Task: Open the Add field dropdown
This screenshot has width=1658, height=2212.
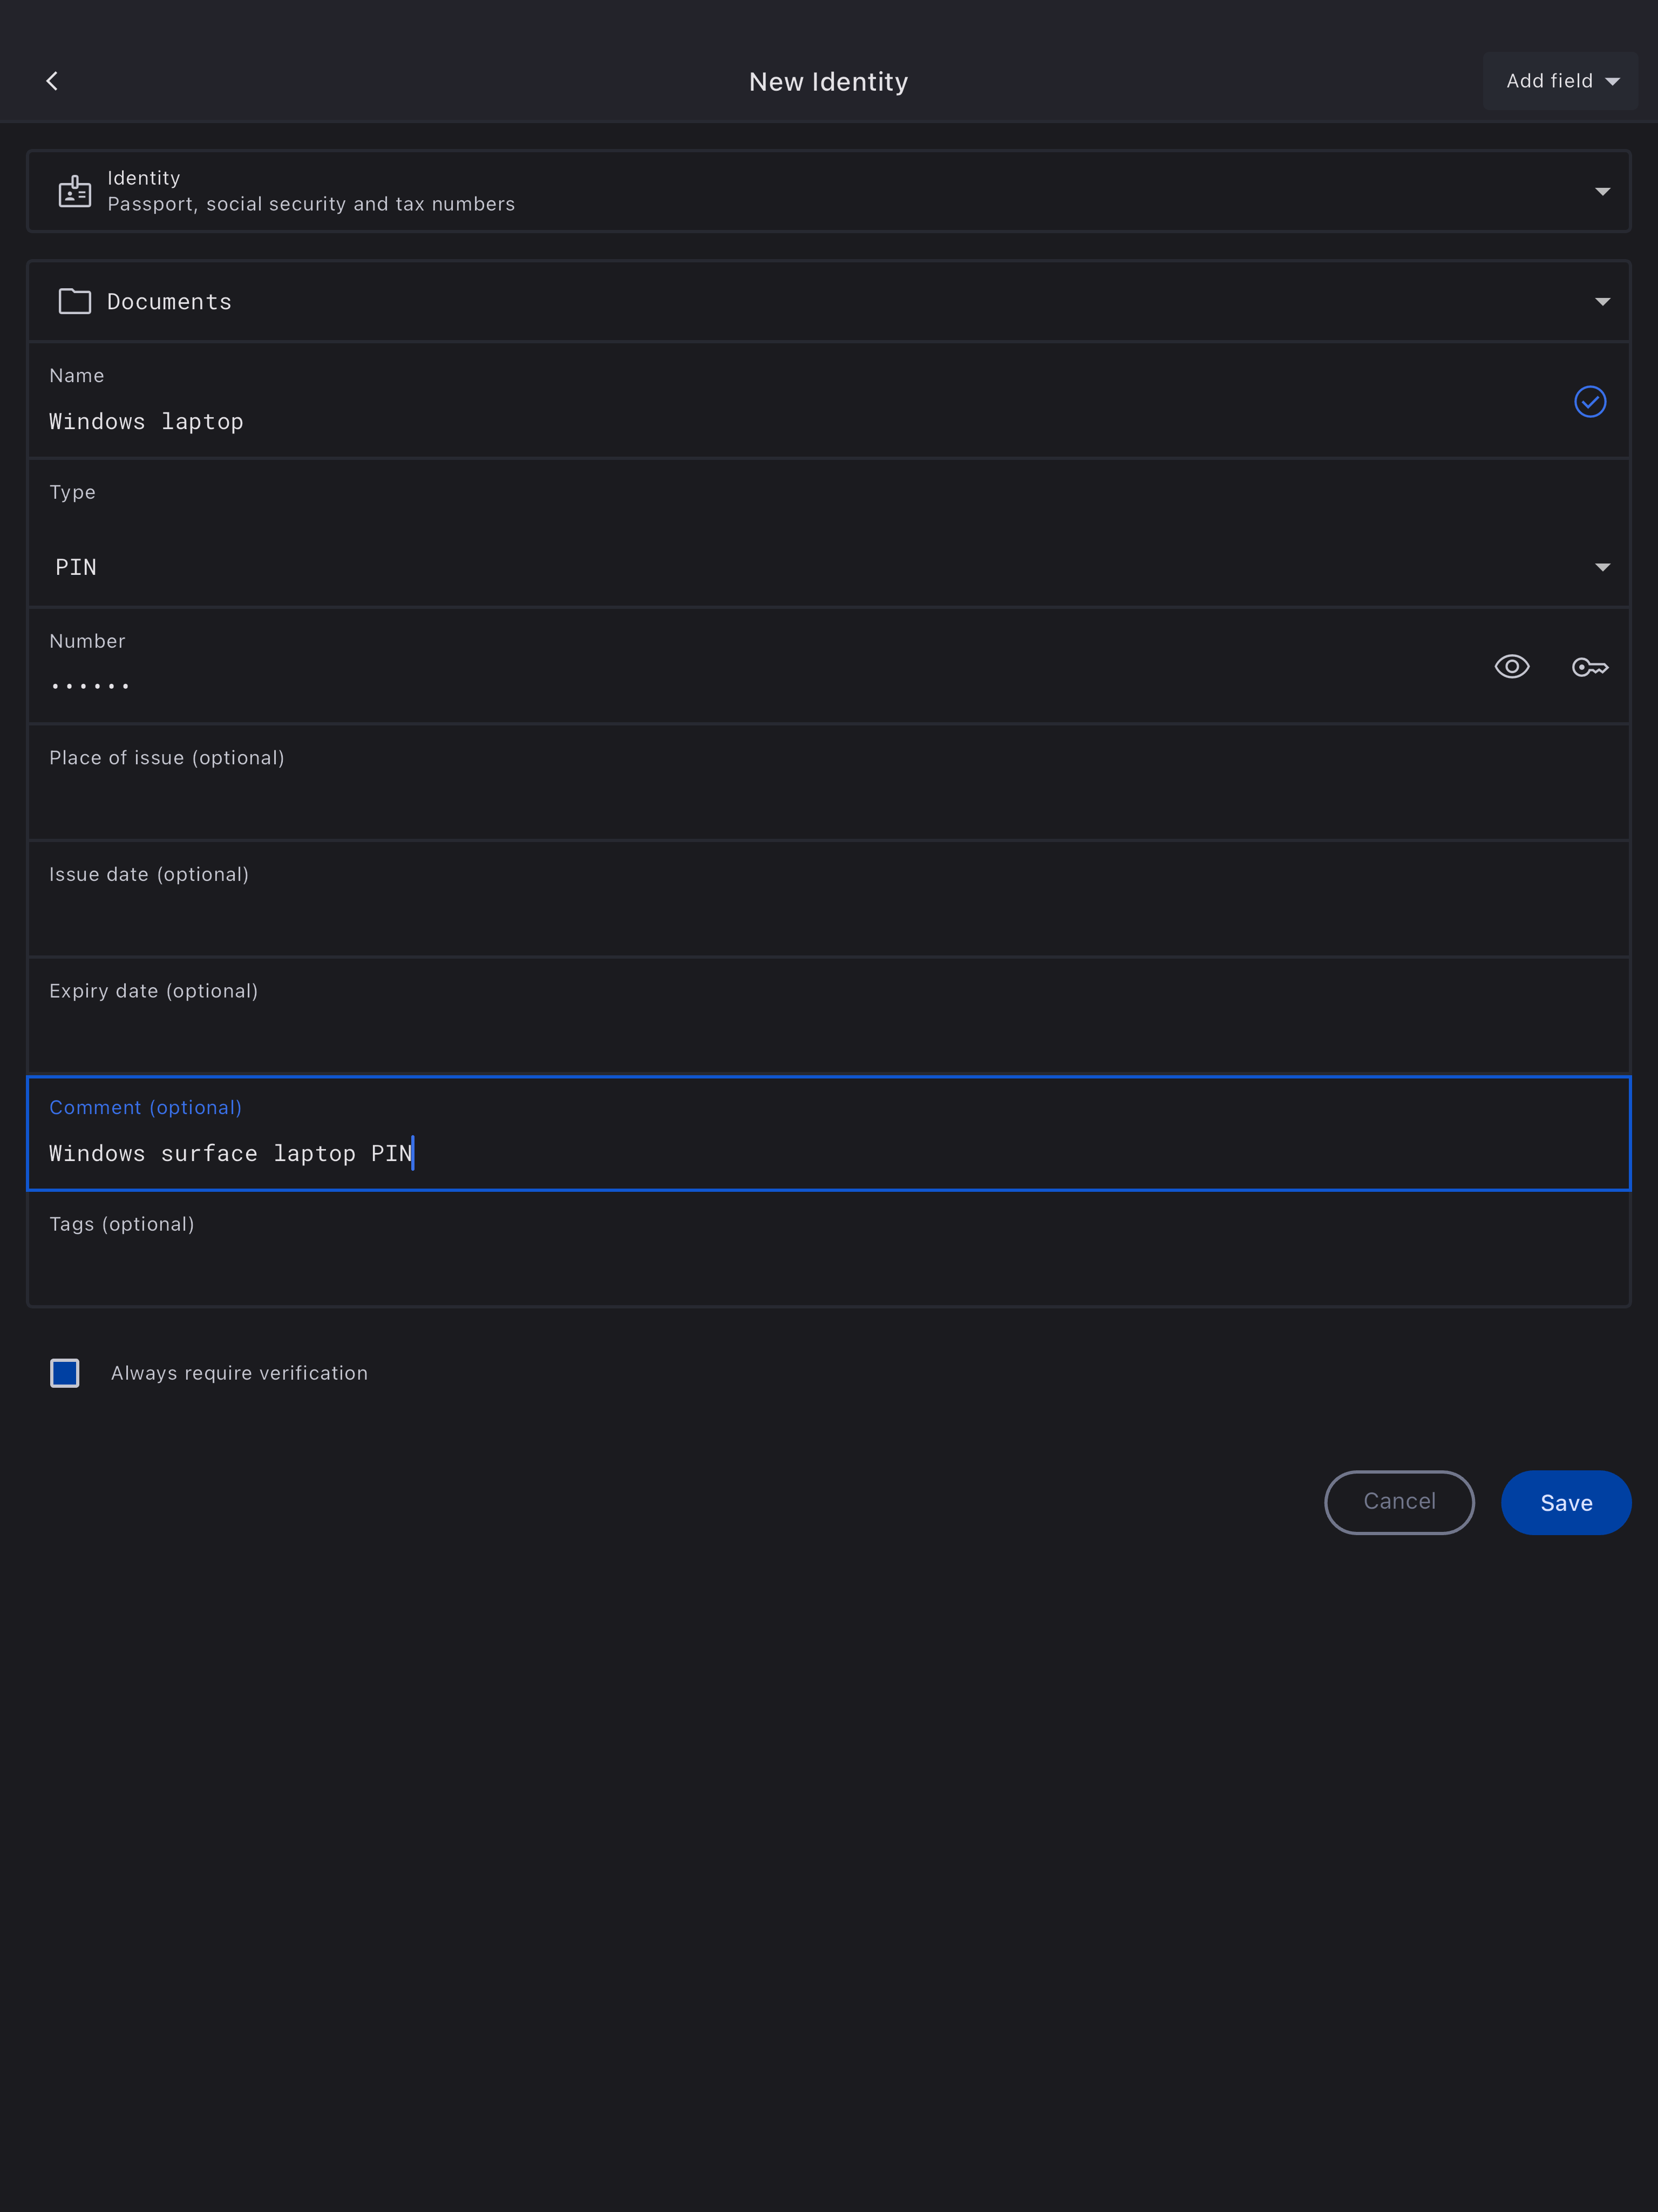Action: click(x=1560, y=81)
